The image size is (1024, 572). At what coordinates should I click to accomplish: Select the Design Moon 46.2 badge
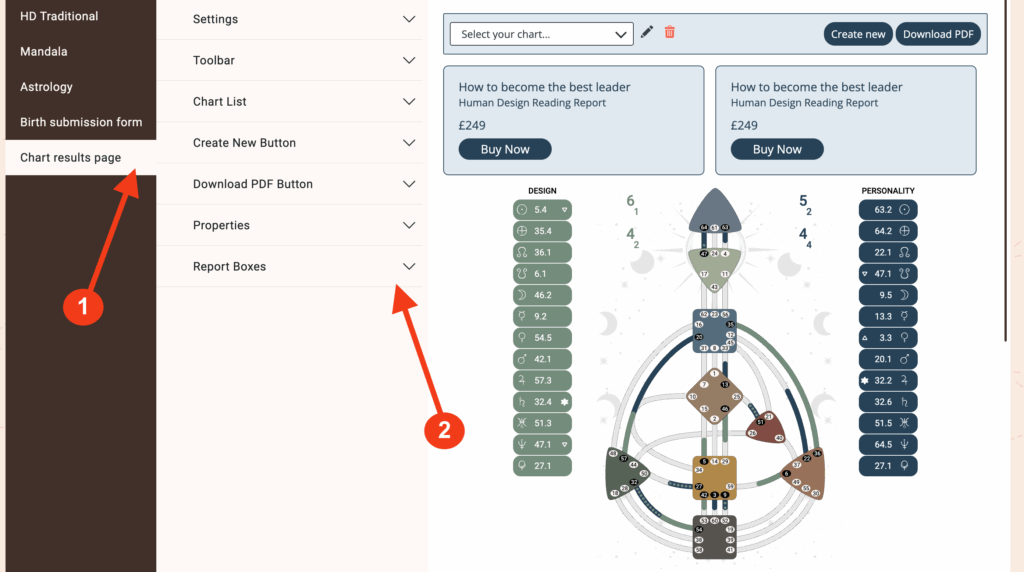pos(542,295)
